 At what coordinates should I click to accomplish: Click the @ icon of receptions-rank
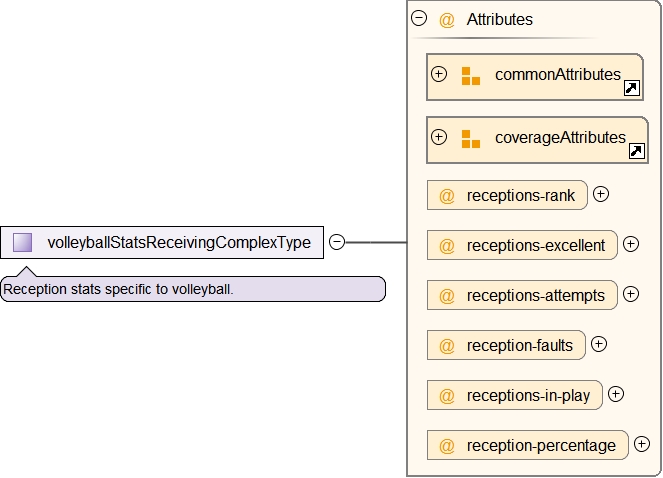click(447, 195)
